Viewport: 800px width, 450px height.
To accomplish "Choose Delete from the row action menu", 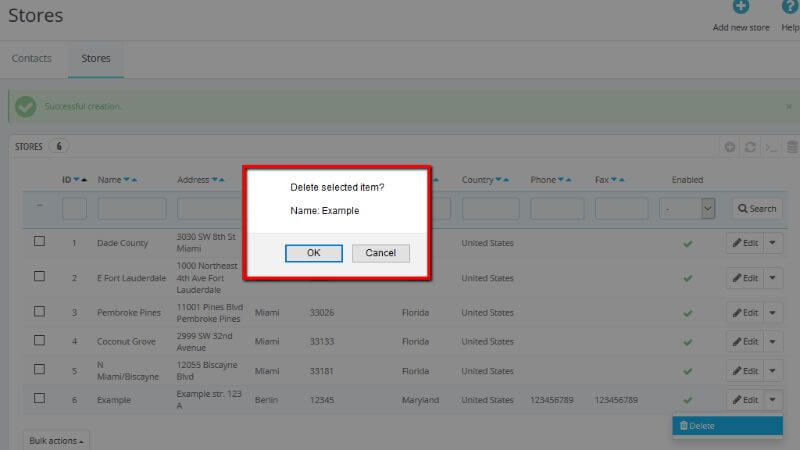I will click(728, 426).
